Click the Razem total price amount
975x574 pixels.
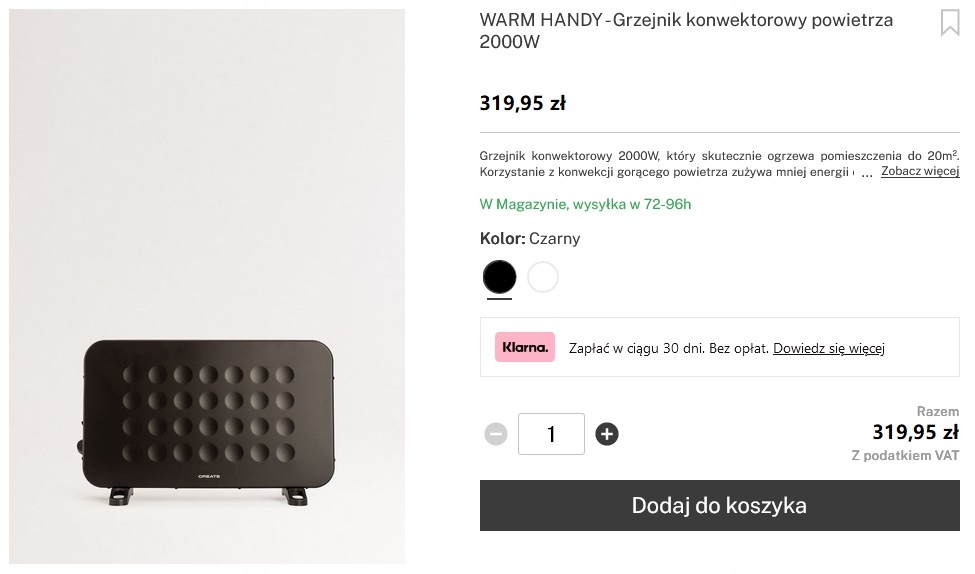[915, 432]
